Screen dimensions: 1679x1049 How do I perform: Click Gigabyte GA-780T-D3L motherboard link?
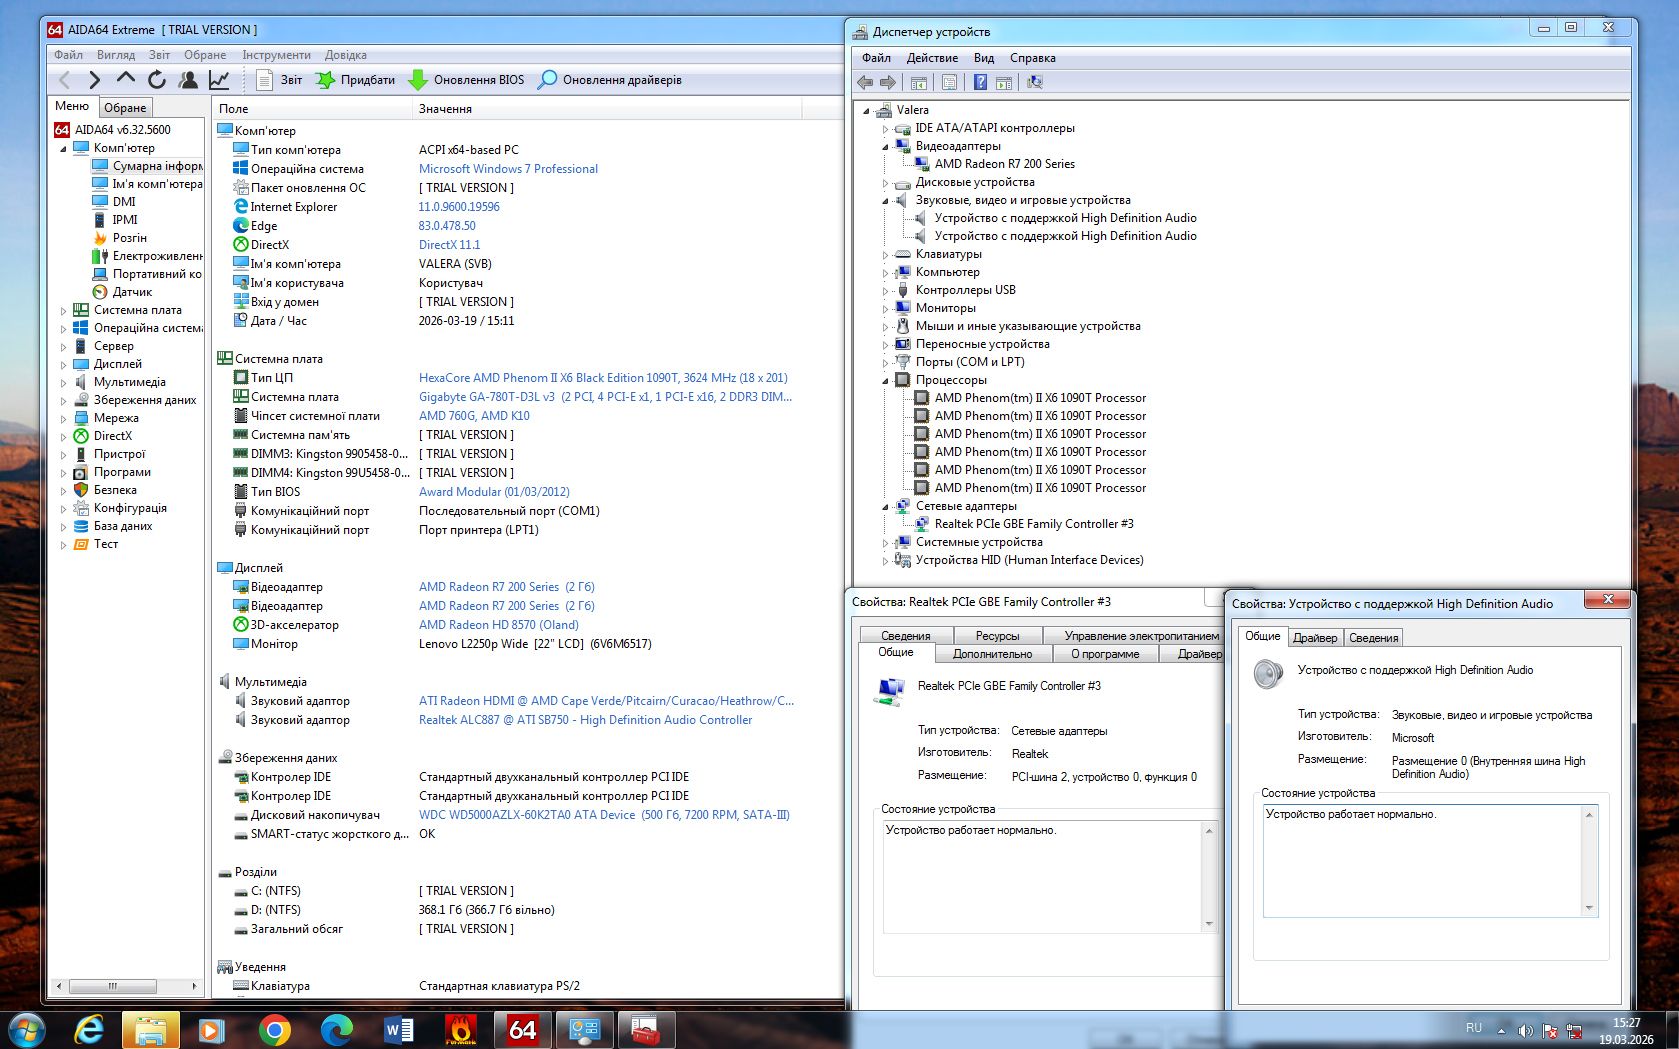[x=605, y=397]
